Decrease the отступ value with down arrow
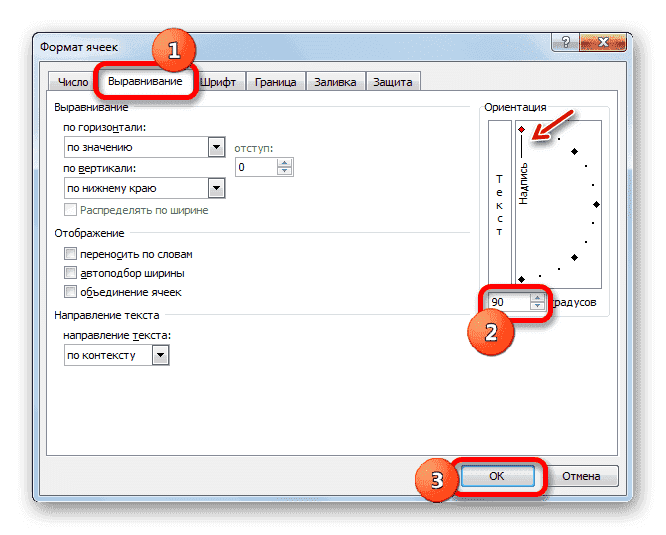This screenshot has width=666, height=535. pos(284,171)
